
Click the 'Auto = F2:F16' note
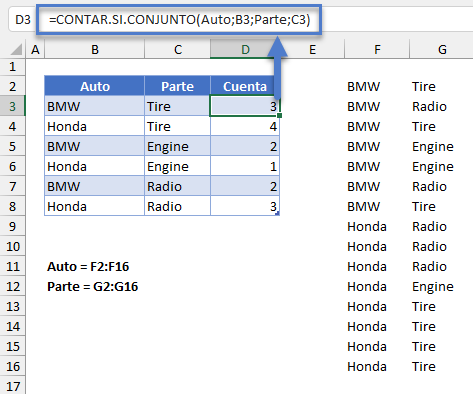(x=88, y=267)
